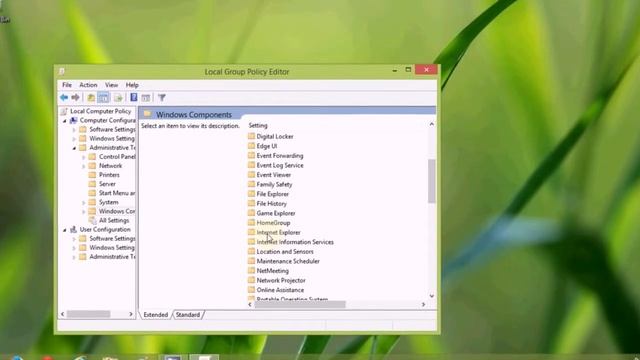Select the Event Viewer entry
The width and height of the screenshot is (640, 360).
tap(273, 175)
